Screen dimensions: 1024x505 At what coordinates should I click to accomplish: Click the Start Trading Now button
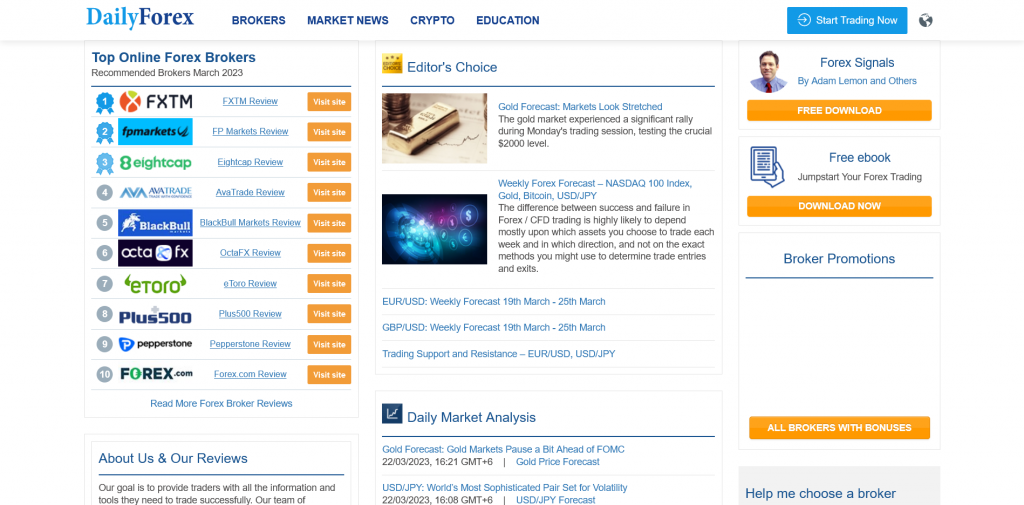pyautogui.click(x=847, y=20)
